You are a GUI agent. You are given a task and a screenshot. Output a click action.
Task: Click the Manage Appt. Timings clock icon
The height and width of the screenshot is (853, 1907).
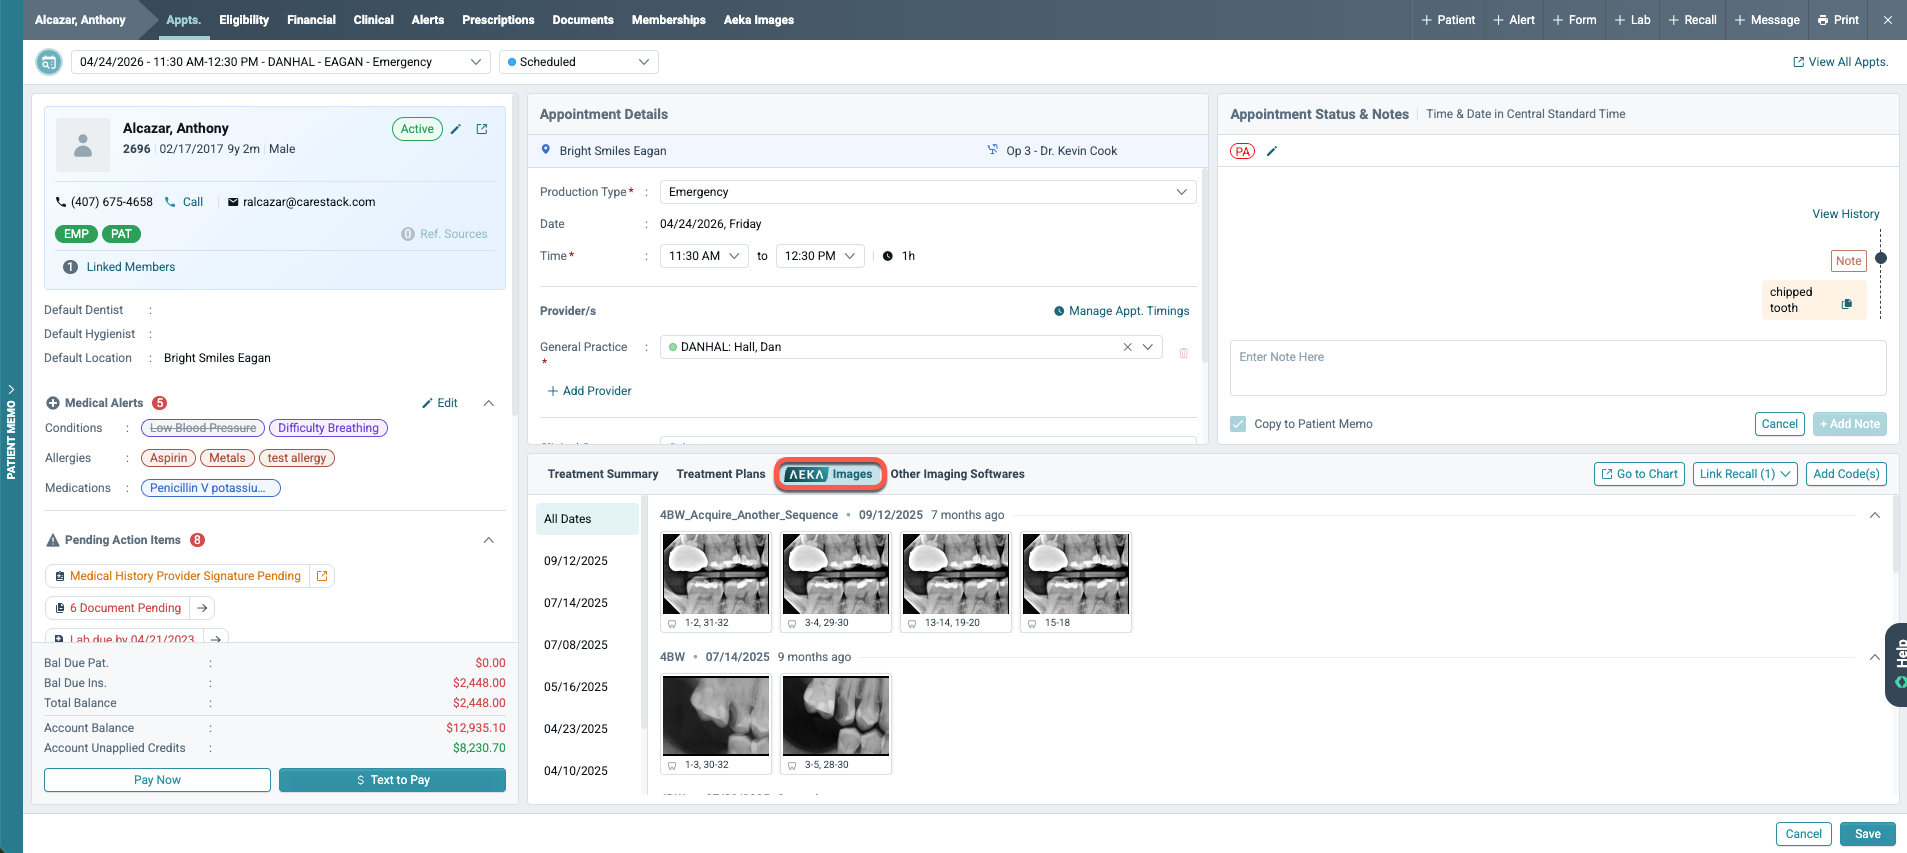point(1059,311)
